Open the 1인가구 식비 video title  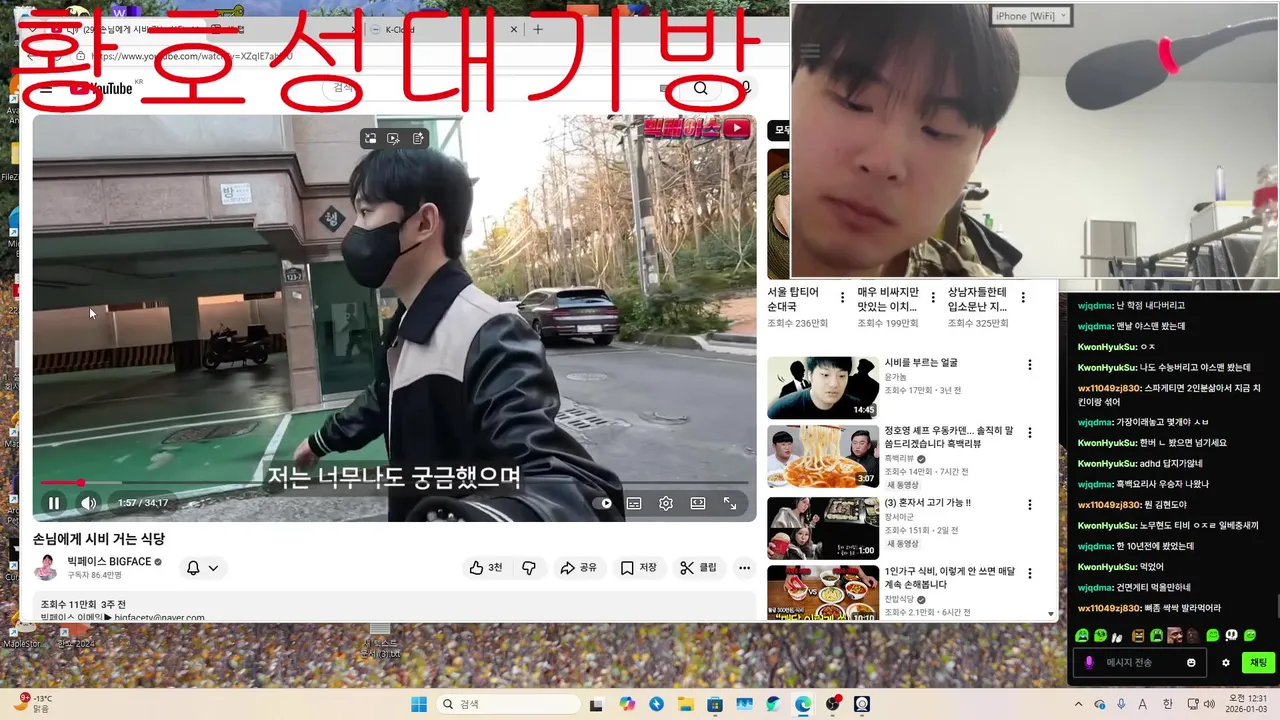point(949,577)
